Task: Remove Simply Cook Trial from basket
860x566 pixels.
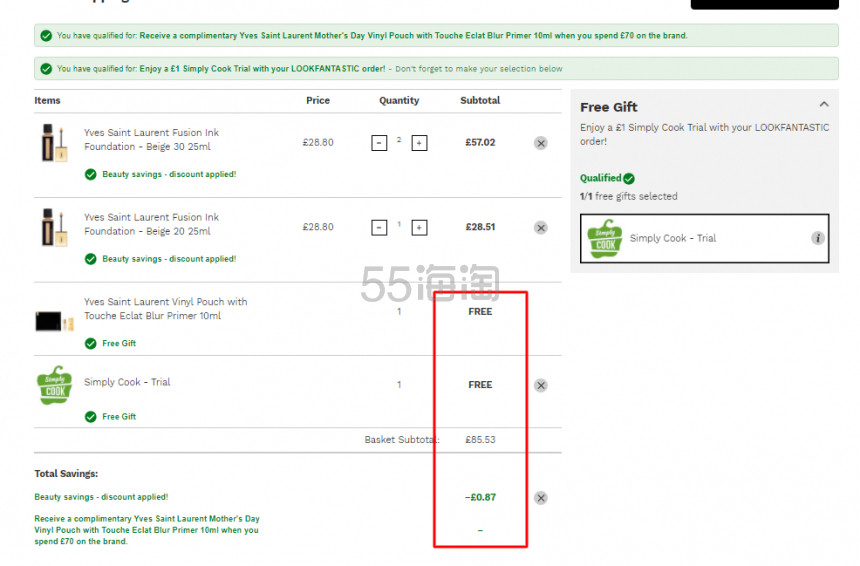Action: pos(541,386)
